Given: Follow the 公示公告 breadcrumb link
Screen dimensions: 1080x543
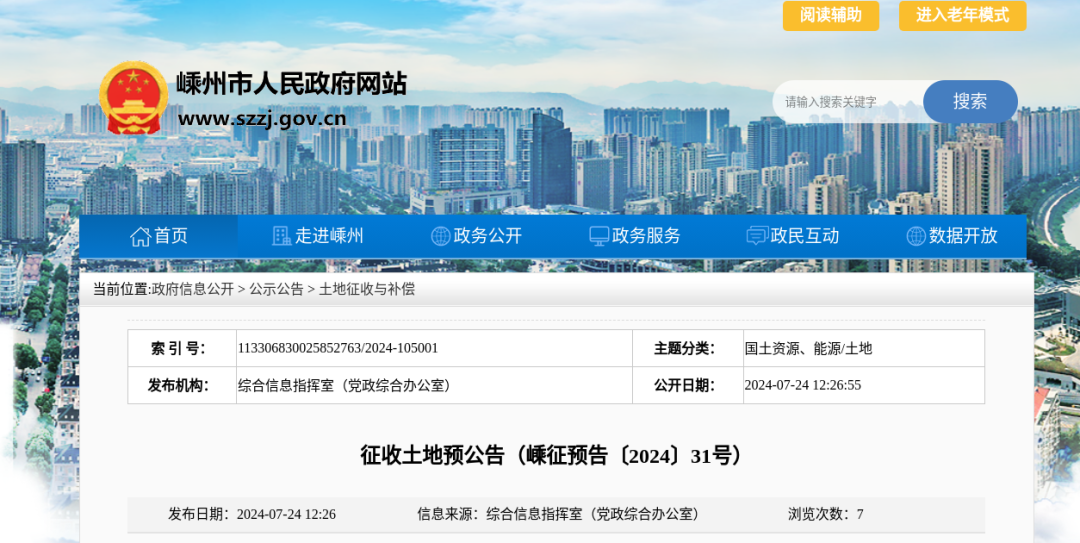Looking at the screenshot, I should pos(276,289).
